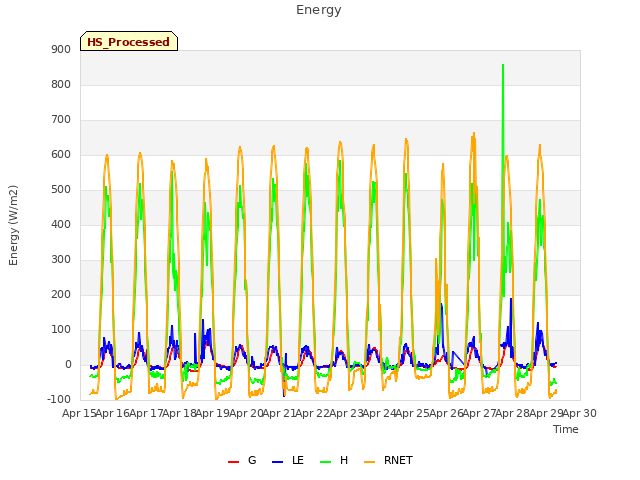
Task: Click the y-axis label '400'
Action: point(61,224)
